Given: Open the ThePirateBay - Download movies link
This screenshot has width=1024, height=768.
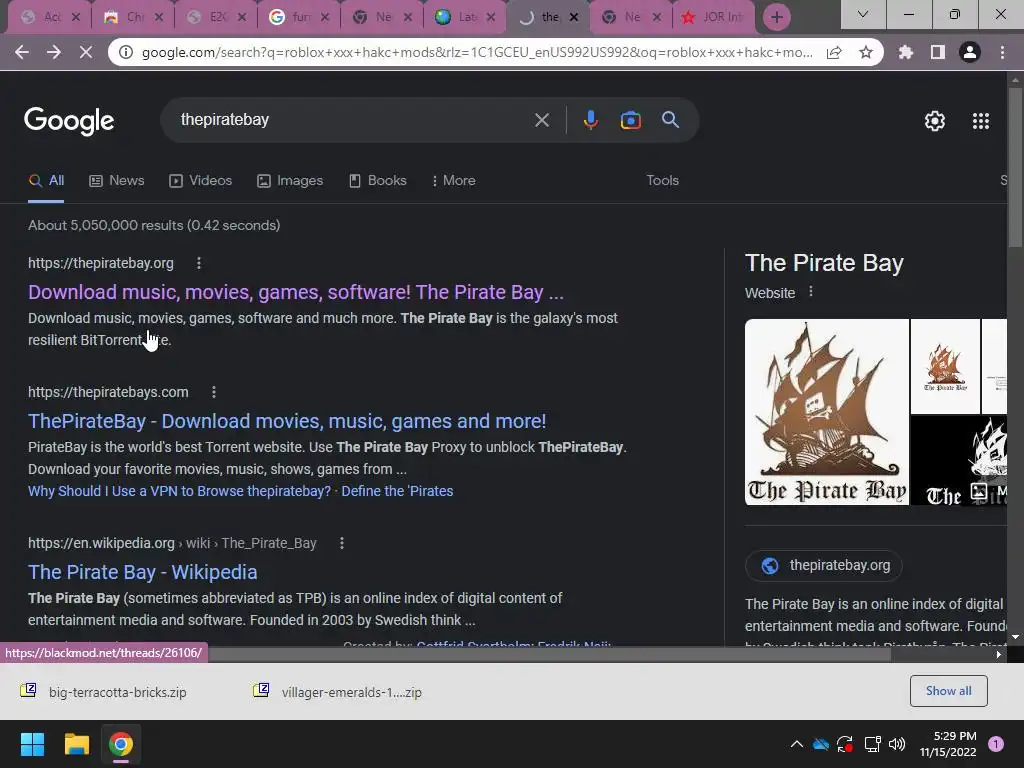Looking at the screenshot, I should (x=287, y=421).
